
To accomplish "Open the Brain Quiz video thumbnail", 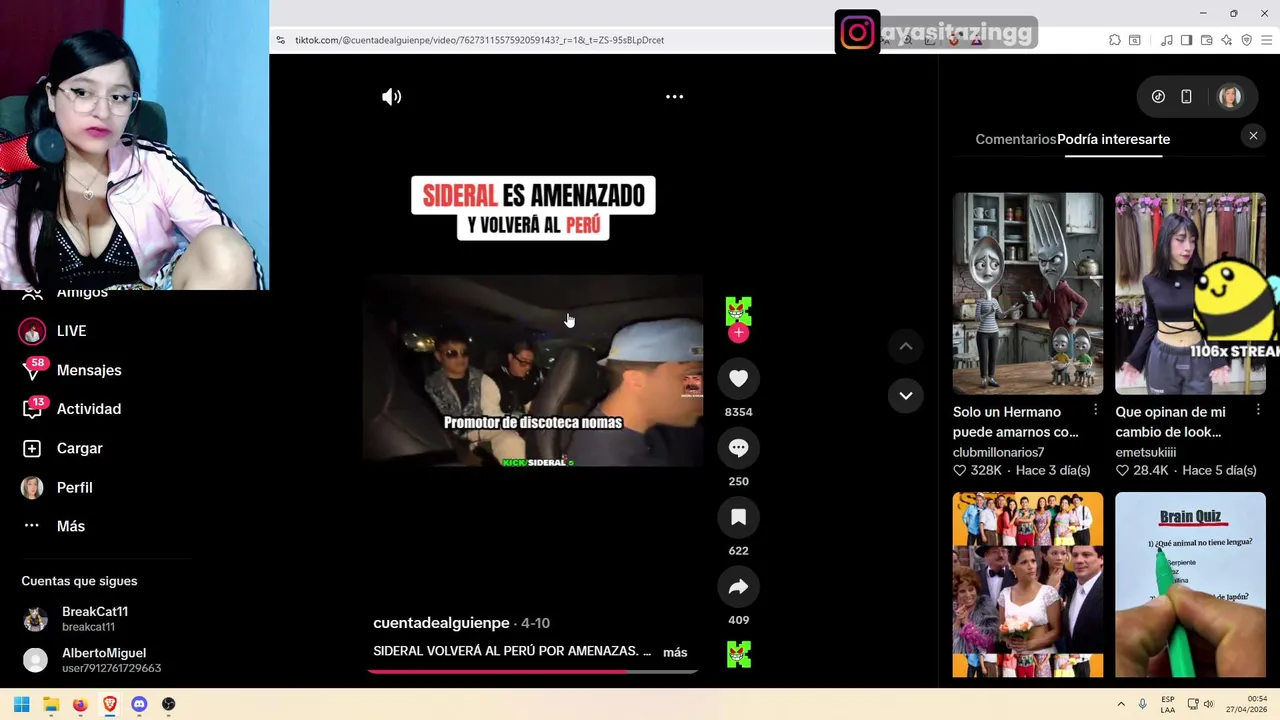I will coord(1190,584).
